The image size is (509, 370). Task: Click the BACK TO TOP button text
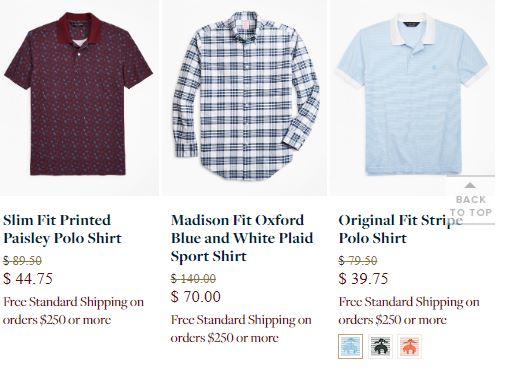[x=471, y=206]
